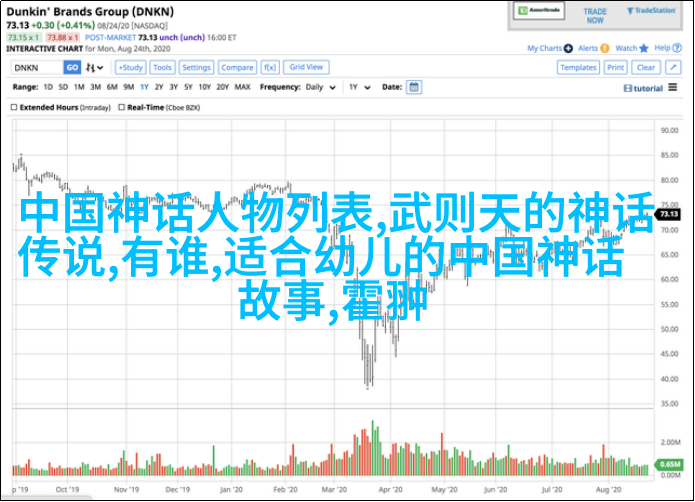Enable the Real-Time checkbox
The width and height of the screenshot is (695, 502).
pos(121,107)
